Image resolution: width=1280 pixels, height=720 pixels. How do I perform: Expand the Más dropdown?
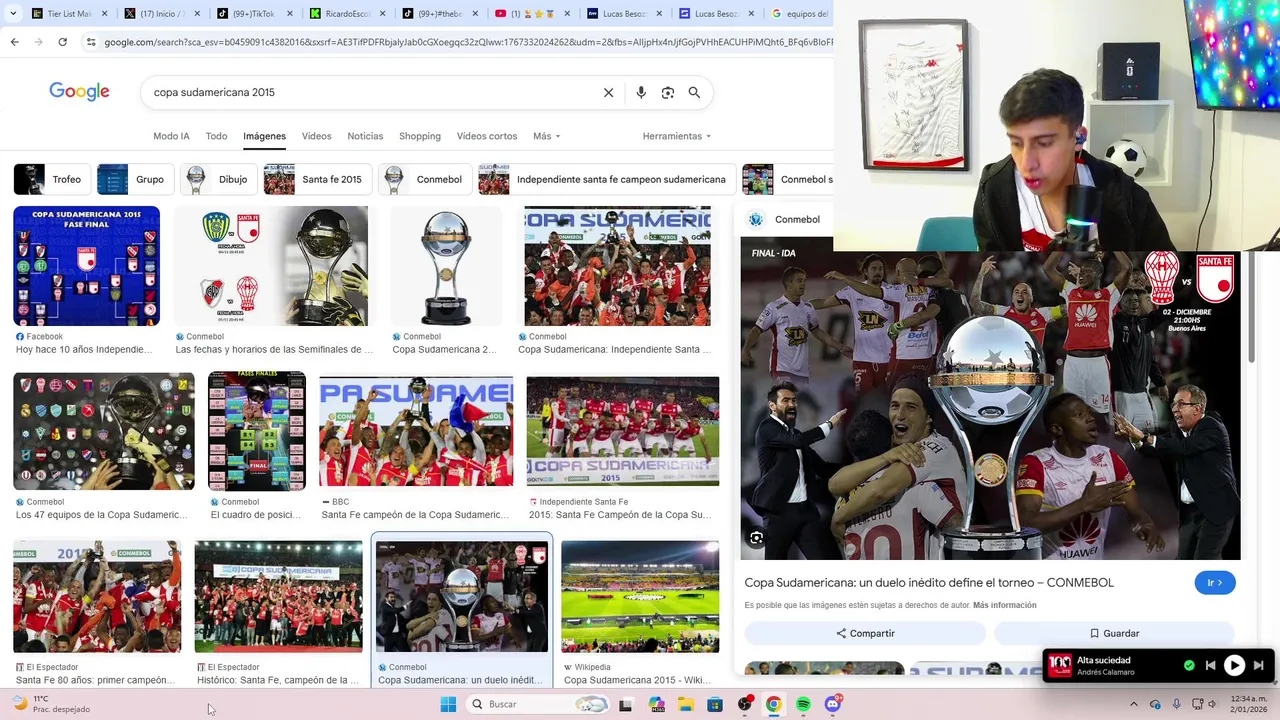[546, 136]
